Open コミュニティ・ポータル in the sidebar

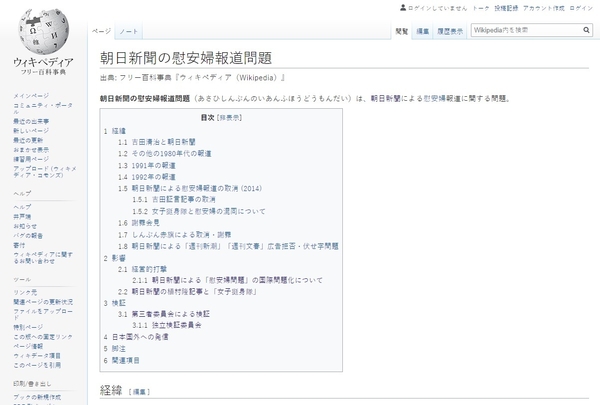(x=43, y=108)
